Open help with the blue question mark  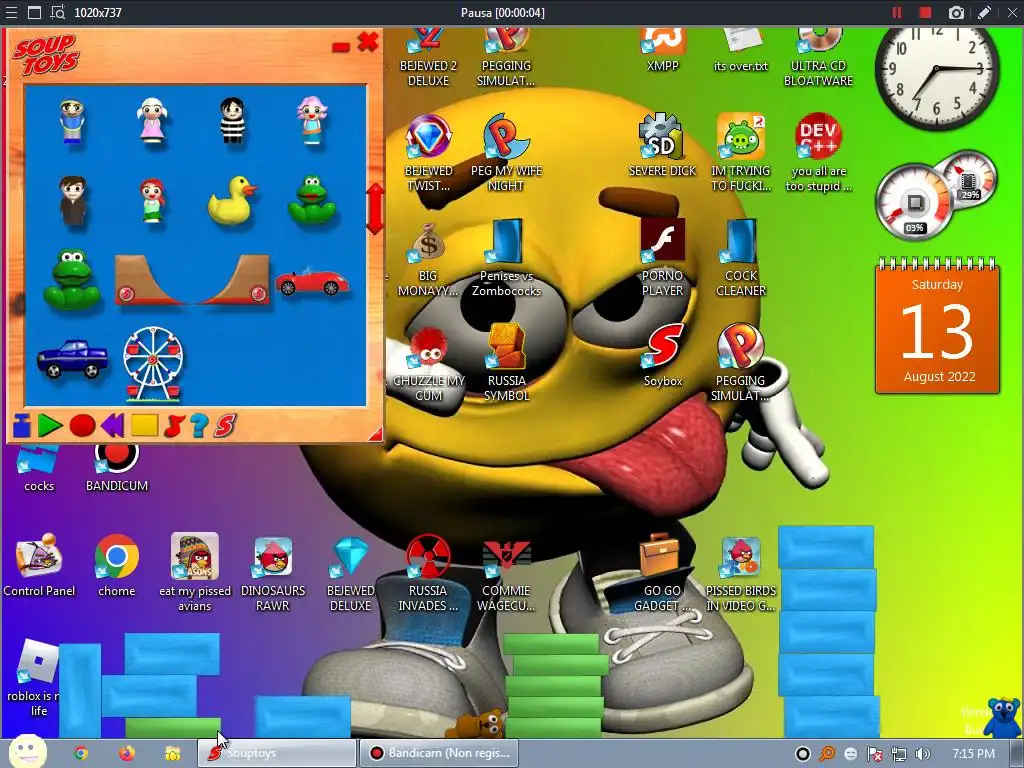199,426
